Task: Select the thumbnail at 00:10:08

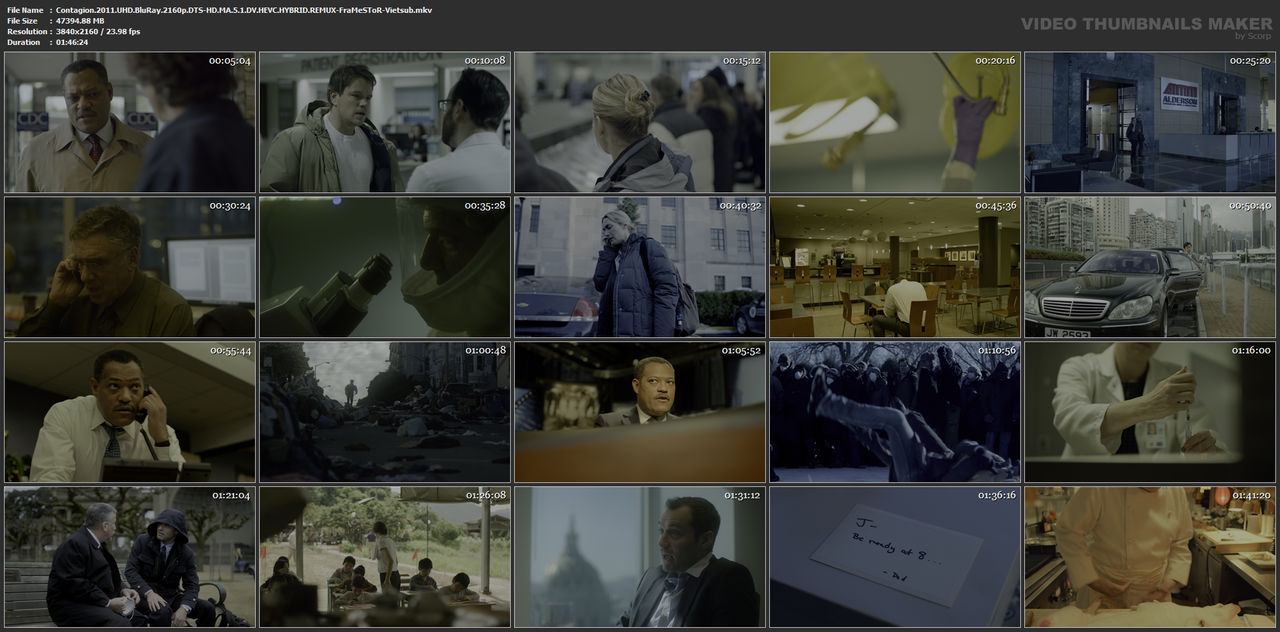Action: point(385,122)
